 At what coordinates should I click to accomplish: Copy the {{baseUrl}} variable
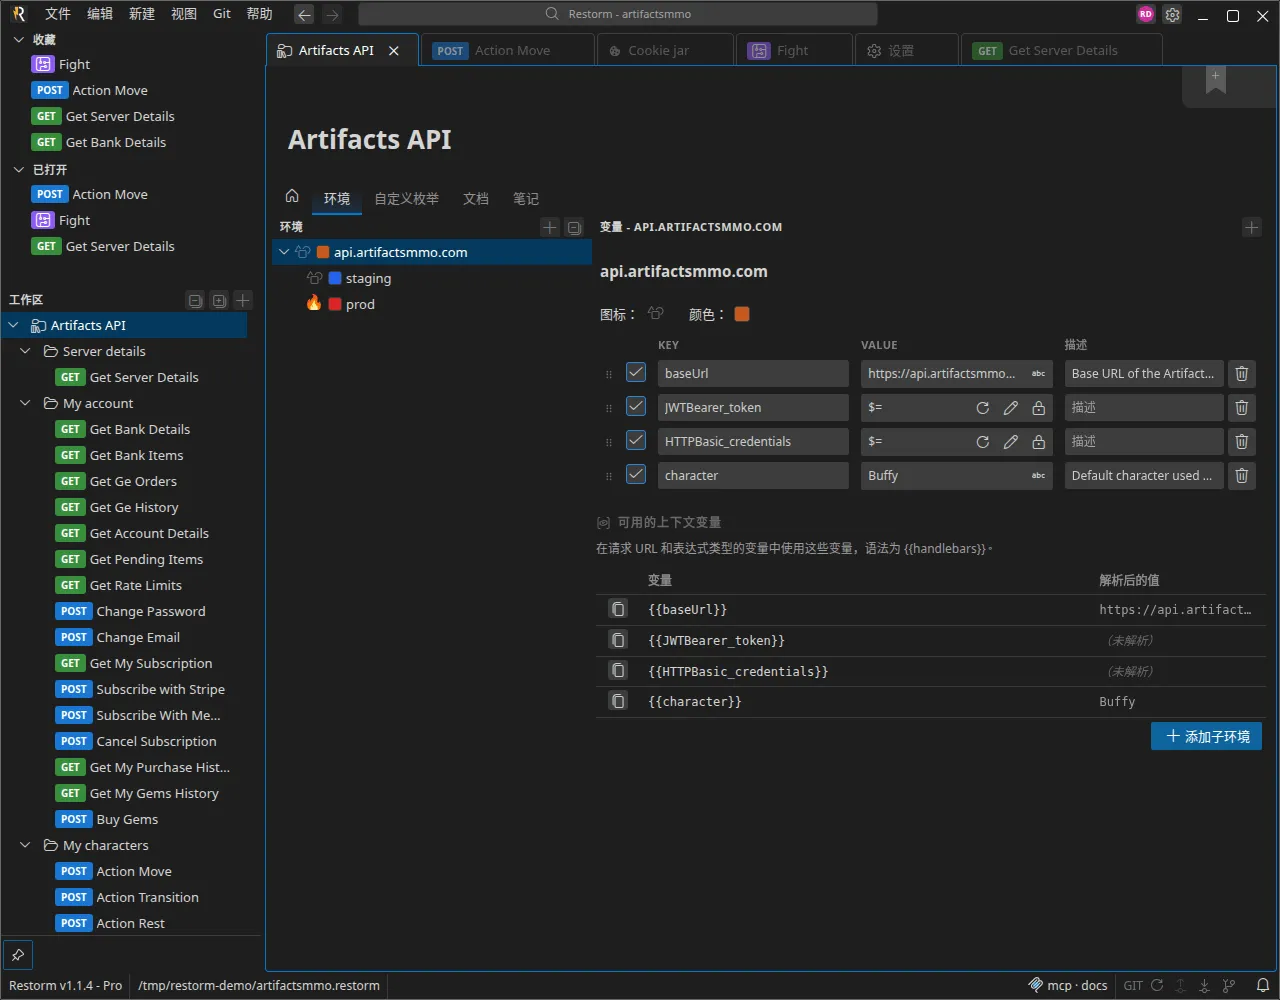coord(618,609)
